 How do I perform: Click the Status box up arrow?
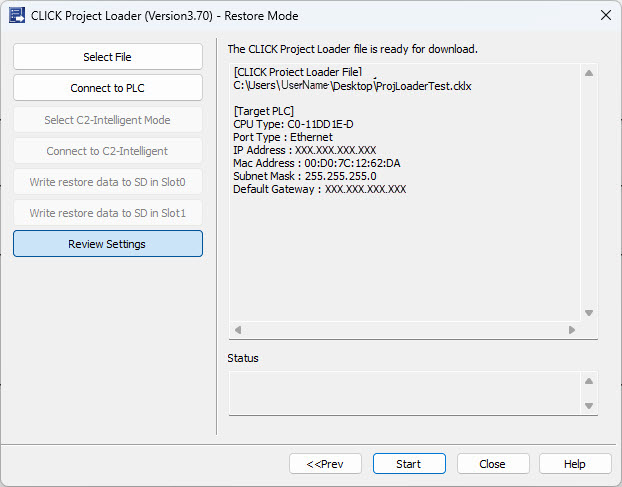(x=589, y=381)
